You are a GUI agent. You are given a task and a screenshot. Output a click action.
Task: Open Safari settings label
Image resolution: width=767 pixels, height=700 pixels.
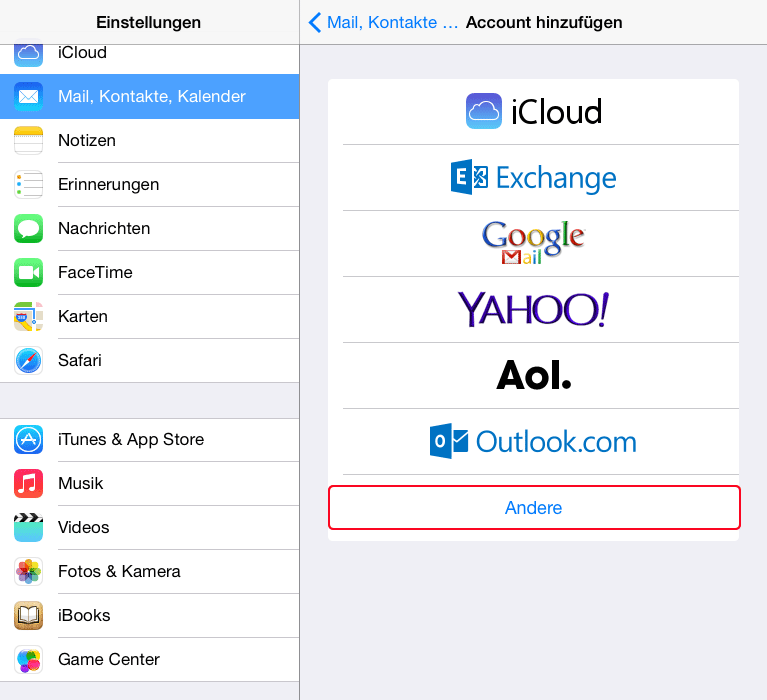point(80,361)
